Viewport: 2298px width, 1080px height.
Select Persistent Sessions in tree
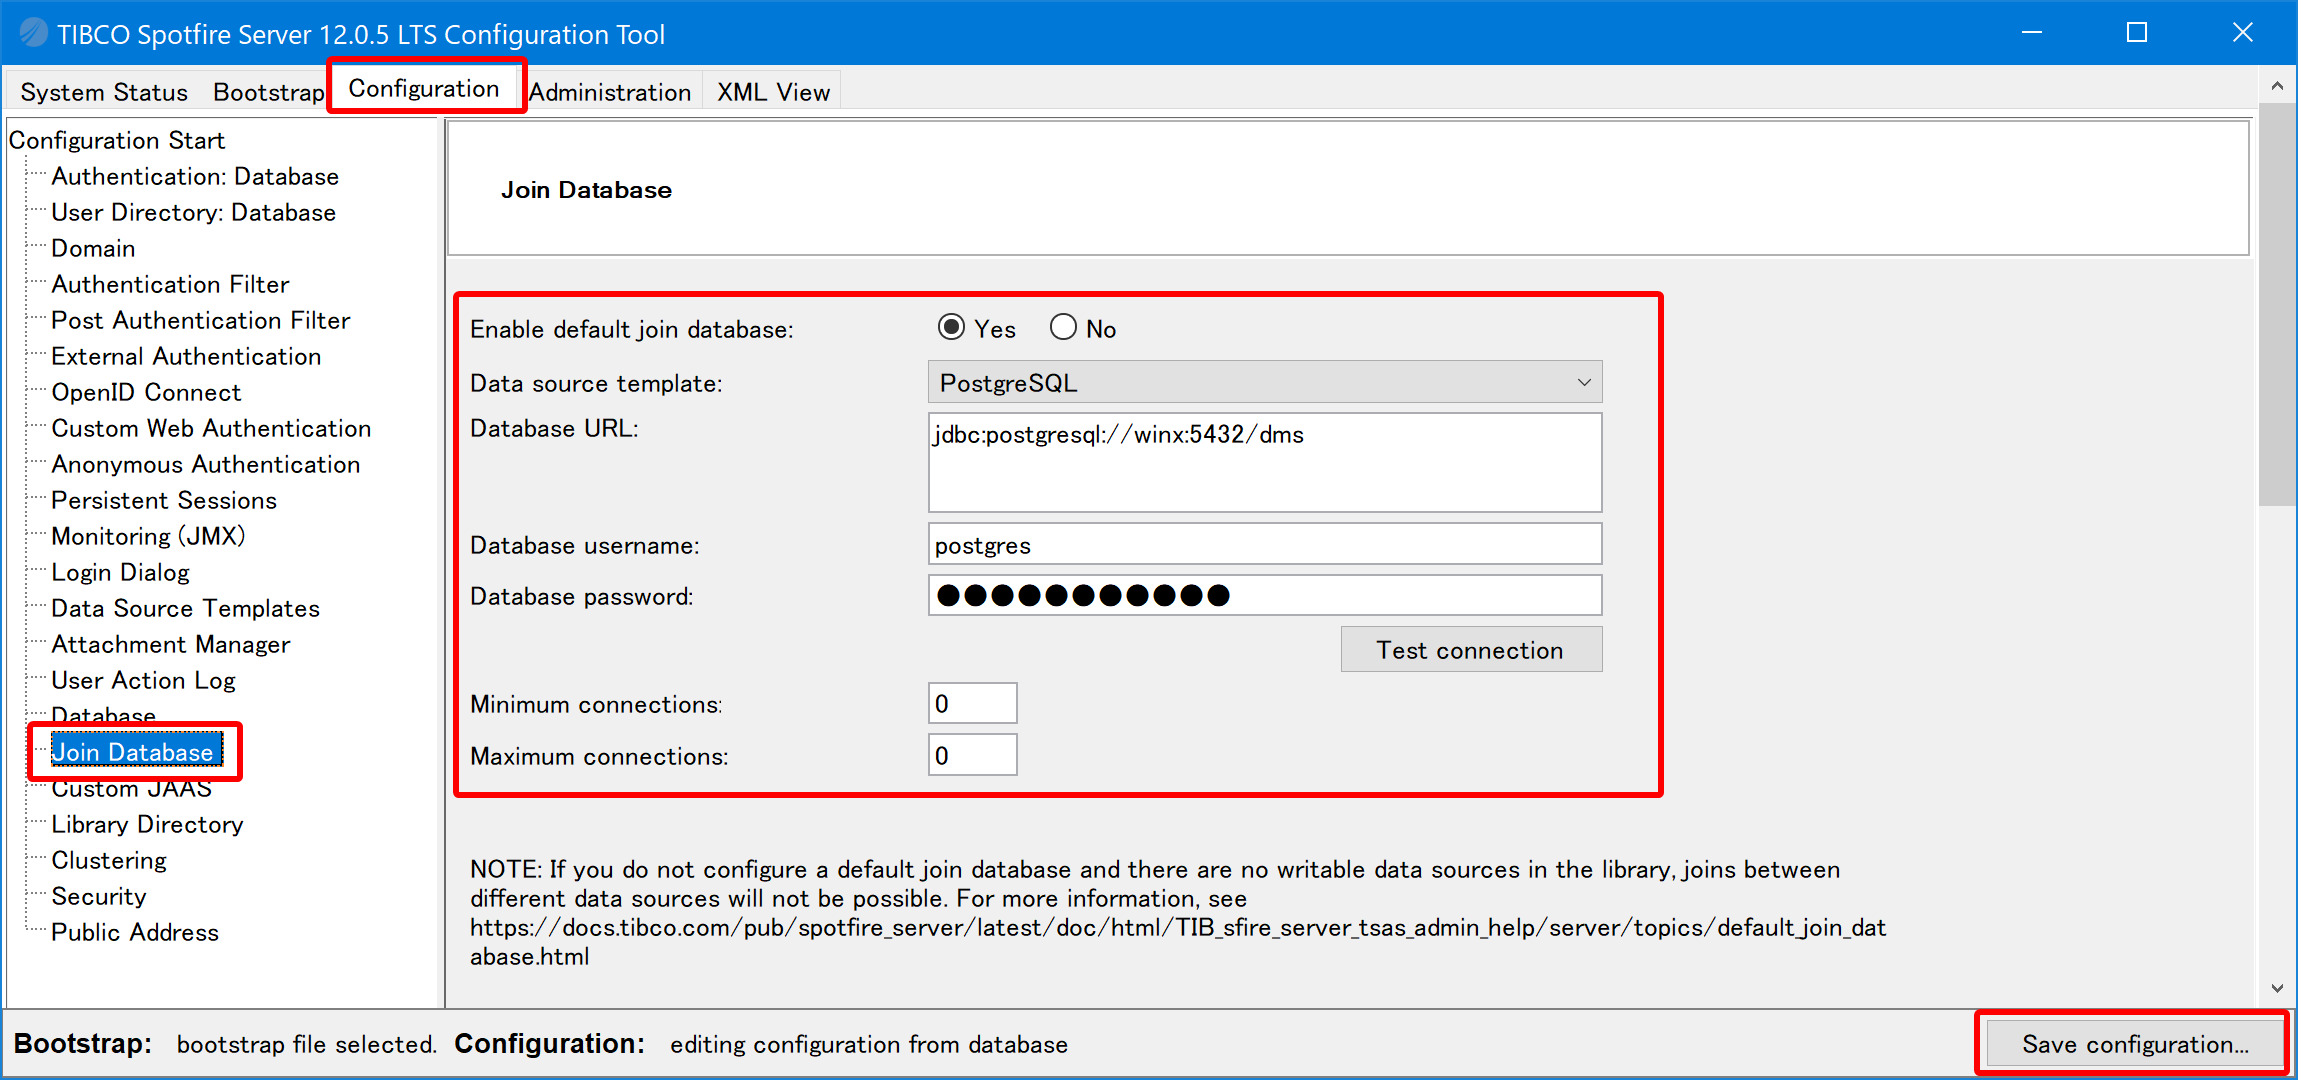click(x=164, y=500)
